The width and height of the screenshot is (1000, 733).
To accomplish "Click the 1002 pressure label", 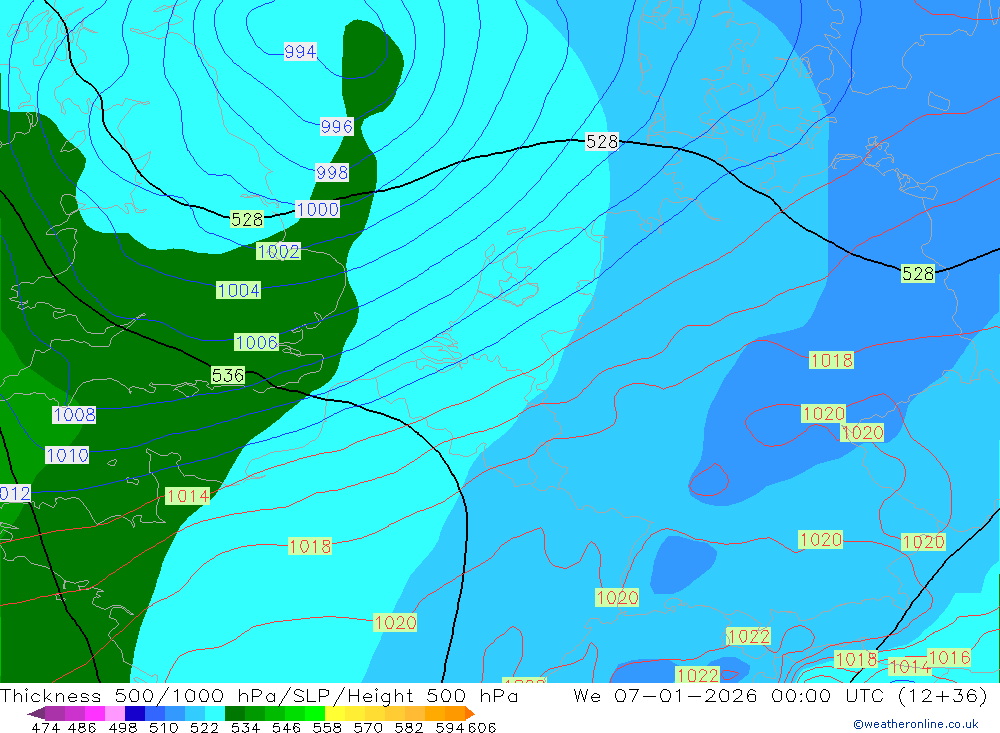I will click(x=278, y=251).
